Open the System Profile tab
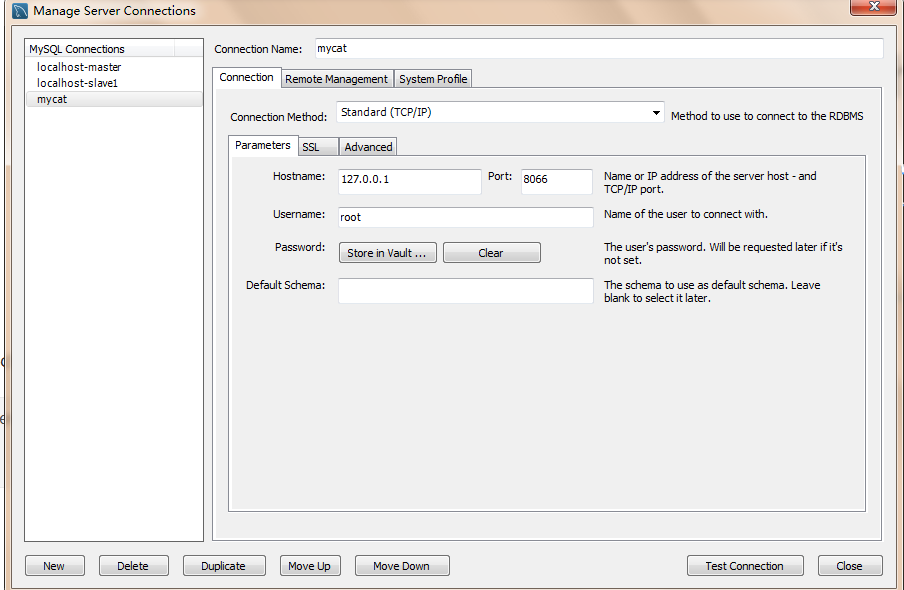Screen dimensions: 904x590 pos(433,79)
